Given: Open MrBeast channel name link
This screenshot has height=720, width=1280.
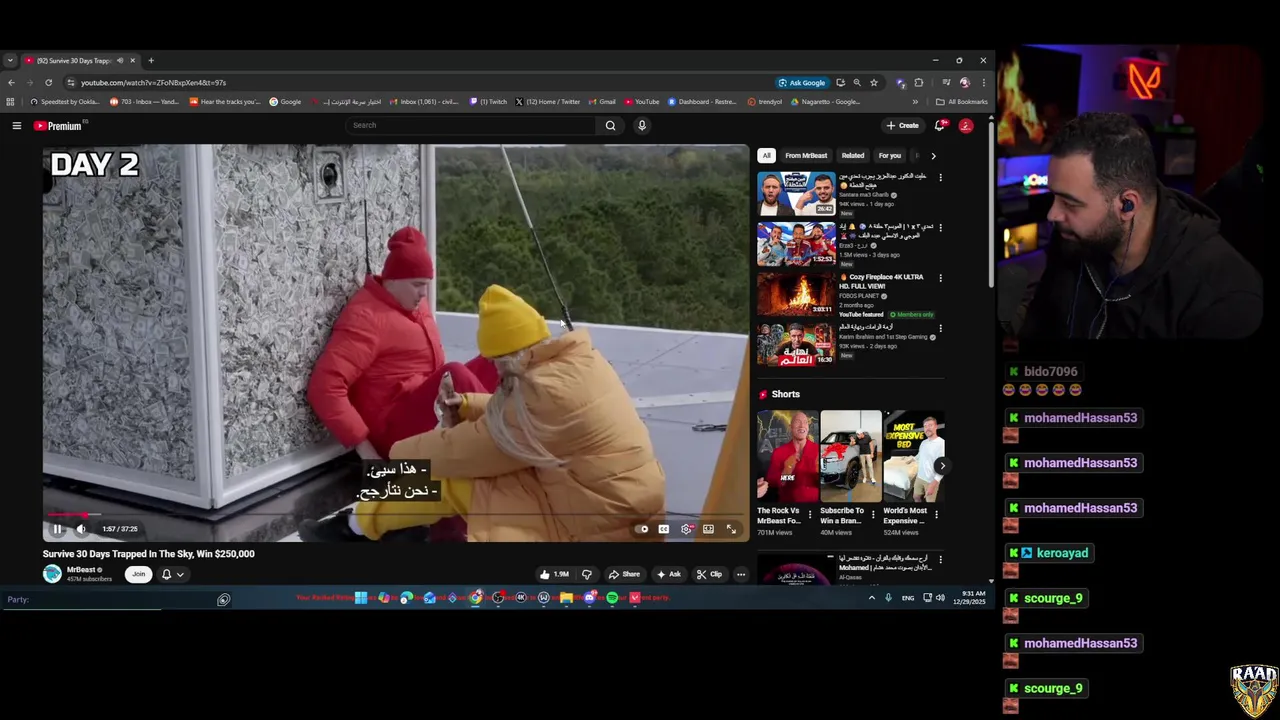Looking at the screenshot, I should [81, 570].
